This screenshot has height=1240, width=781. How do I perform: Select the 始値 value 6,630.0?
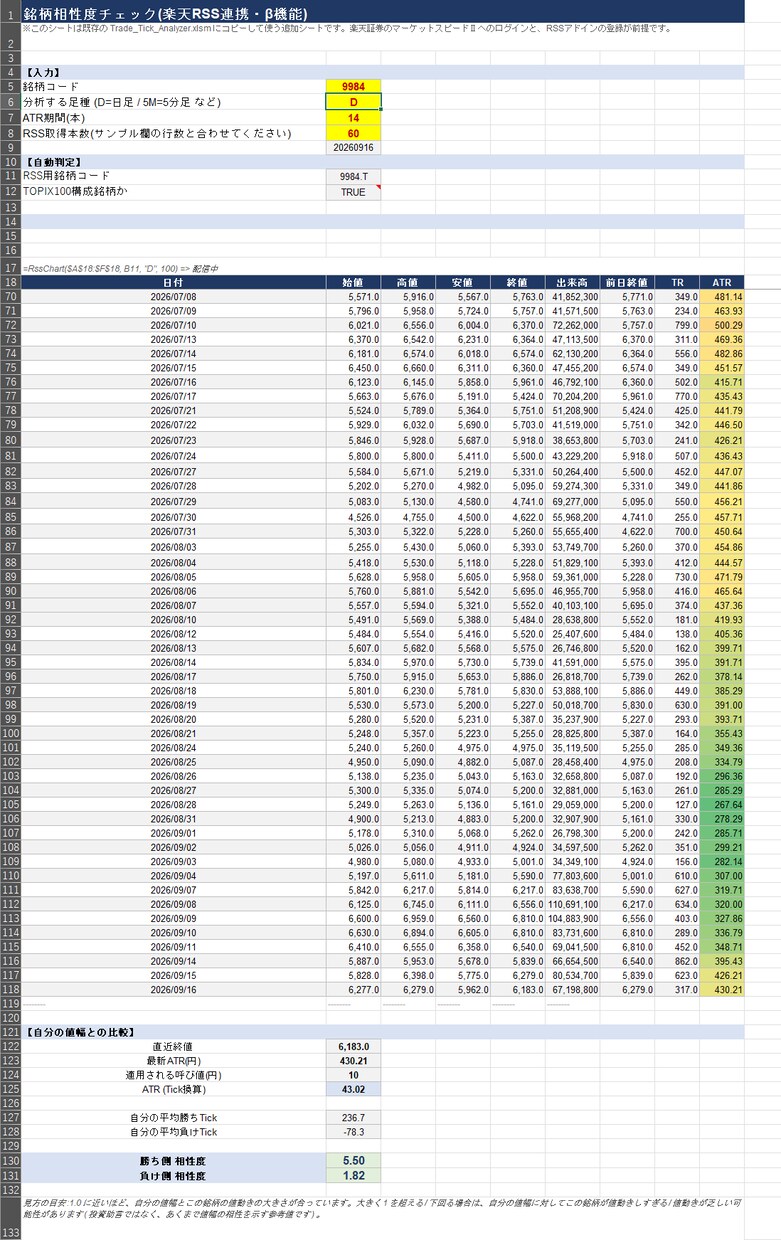coord(353,933)
